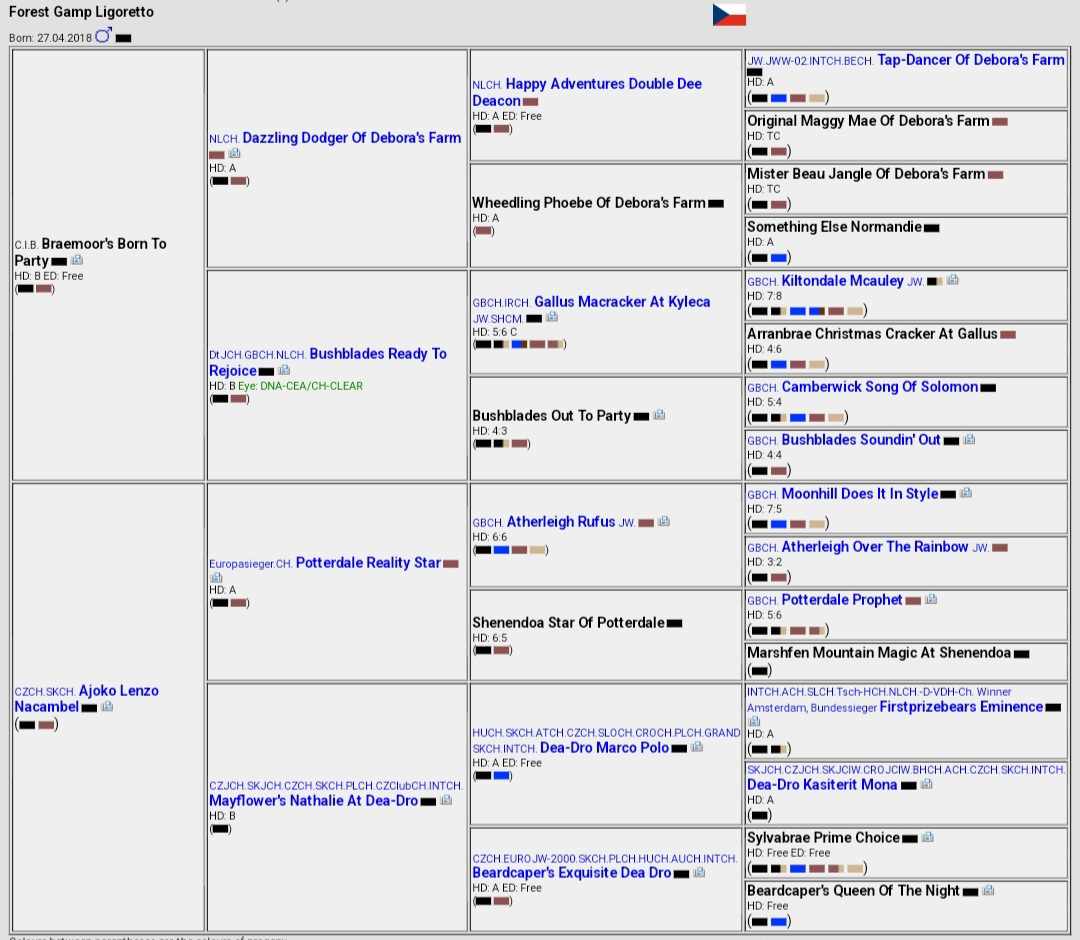
Task: Click the Czech Republic flag icon
Action: (x=729, y=14)
